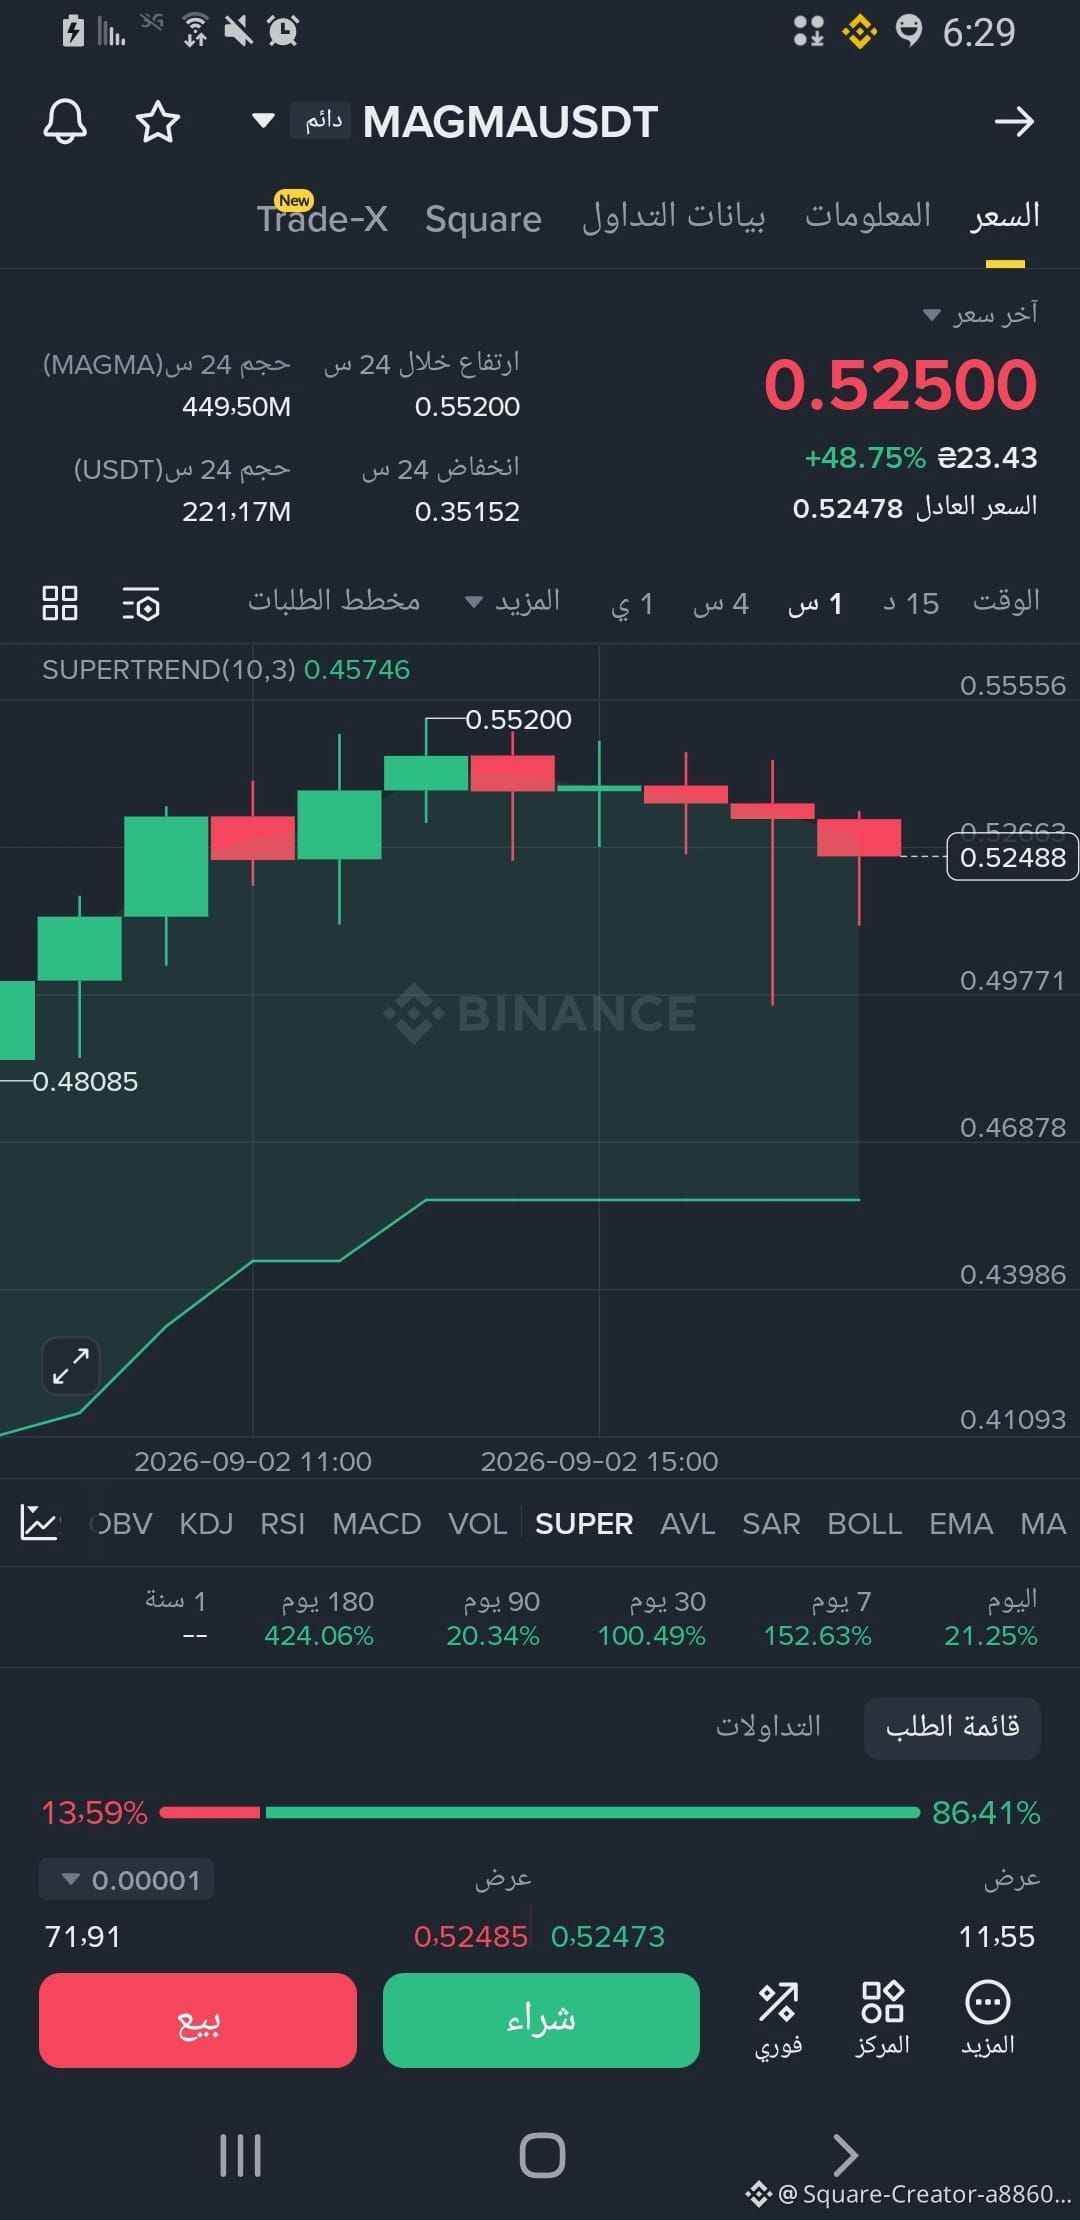Tap the arrow icon at top right
This screenshot has height=2220, width=1080.
click(x=1014, y=122)
